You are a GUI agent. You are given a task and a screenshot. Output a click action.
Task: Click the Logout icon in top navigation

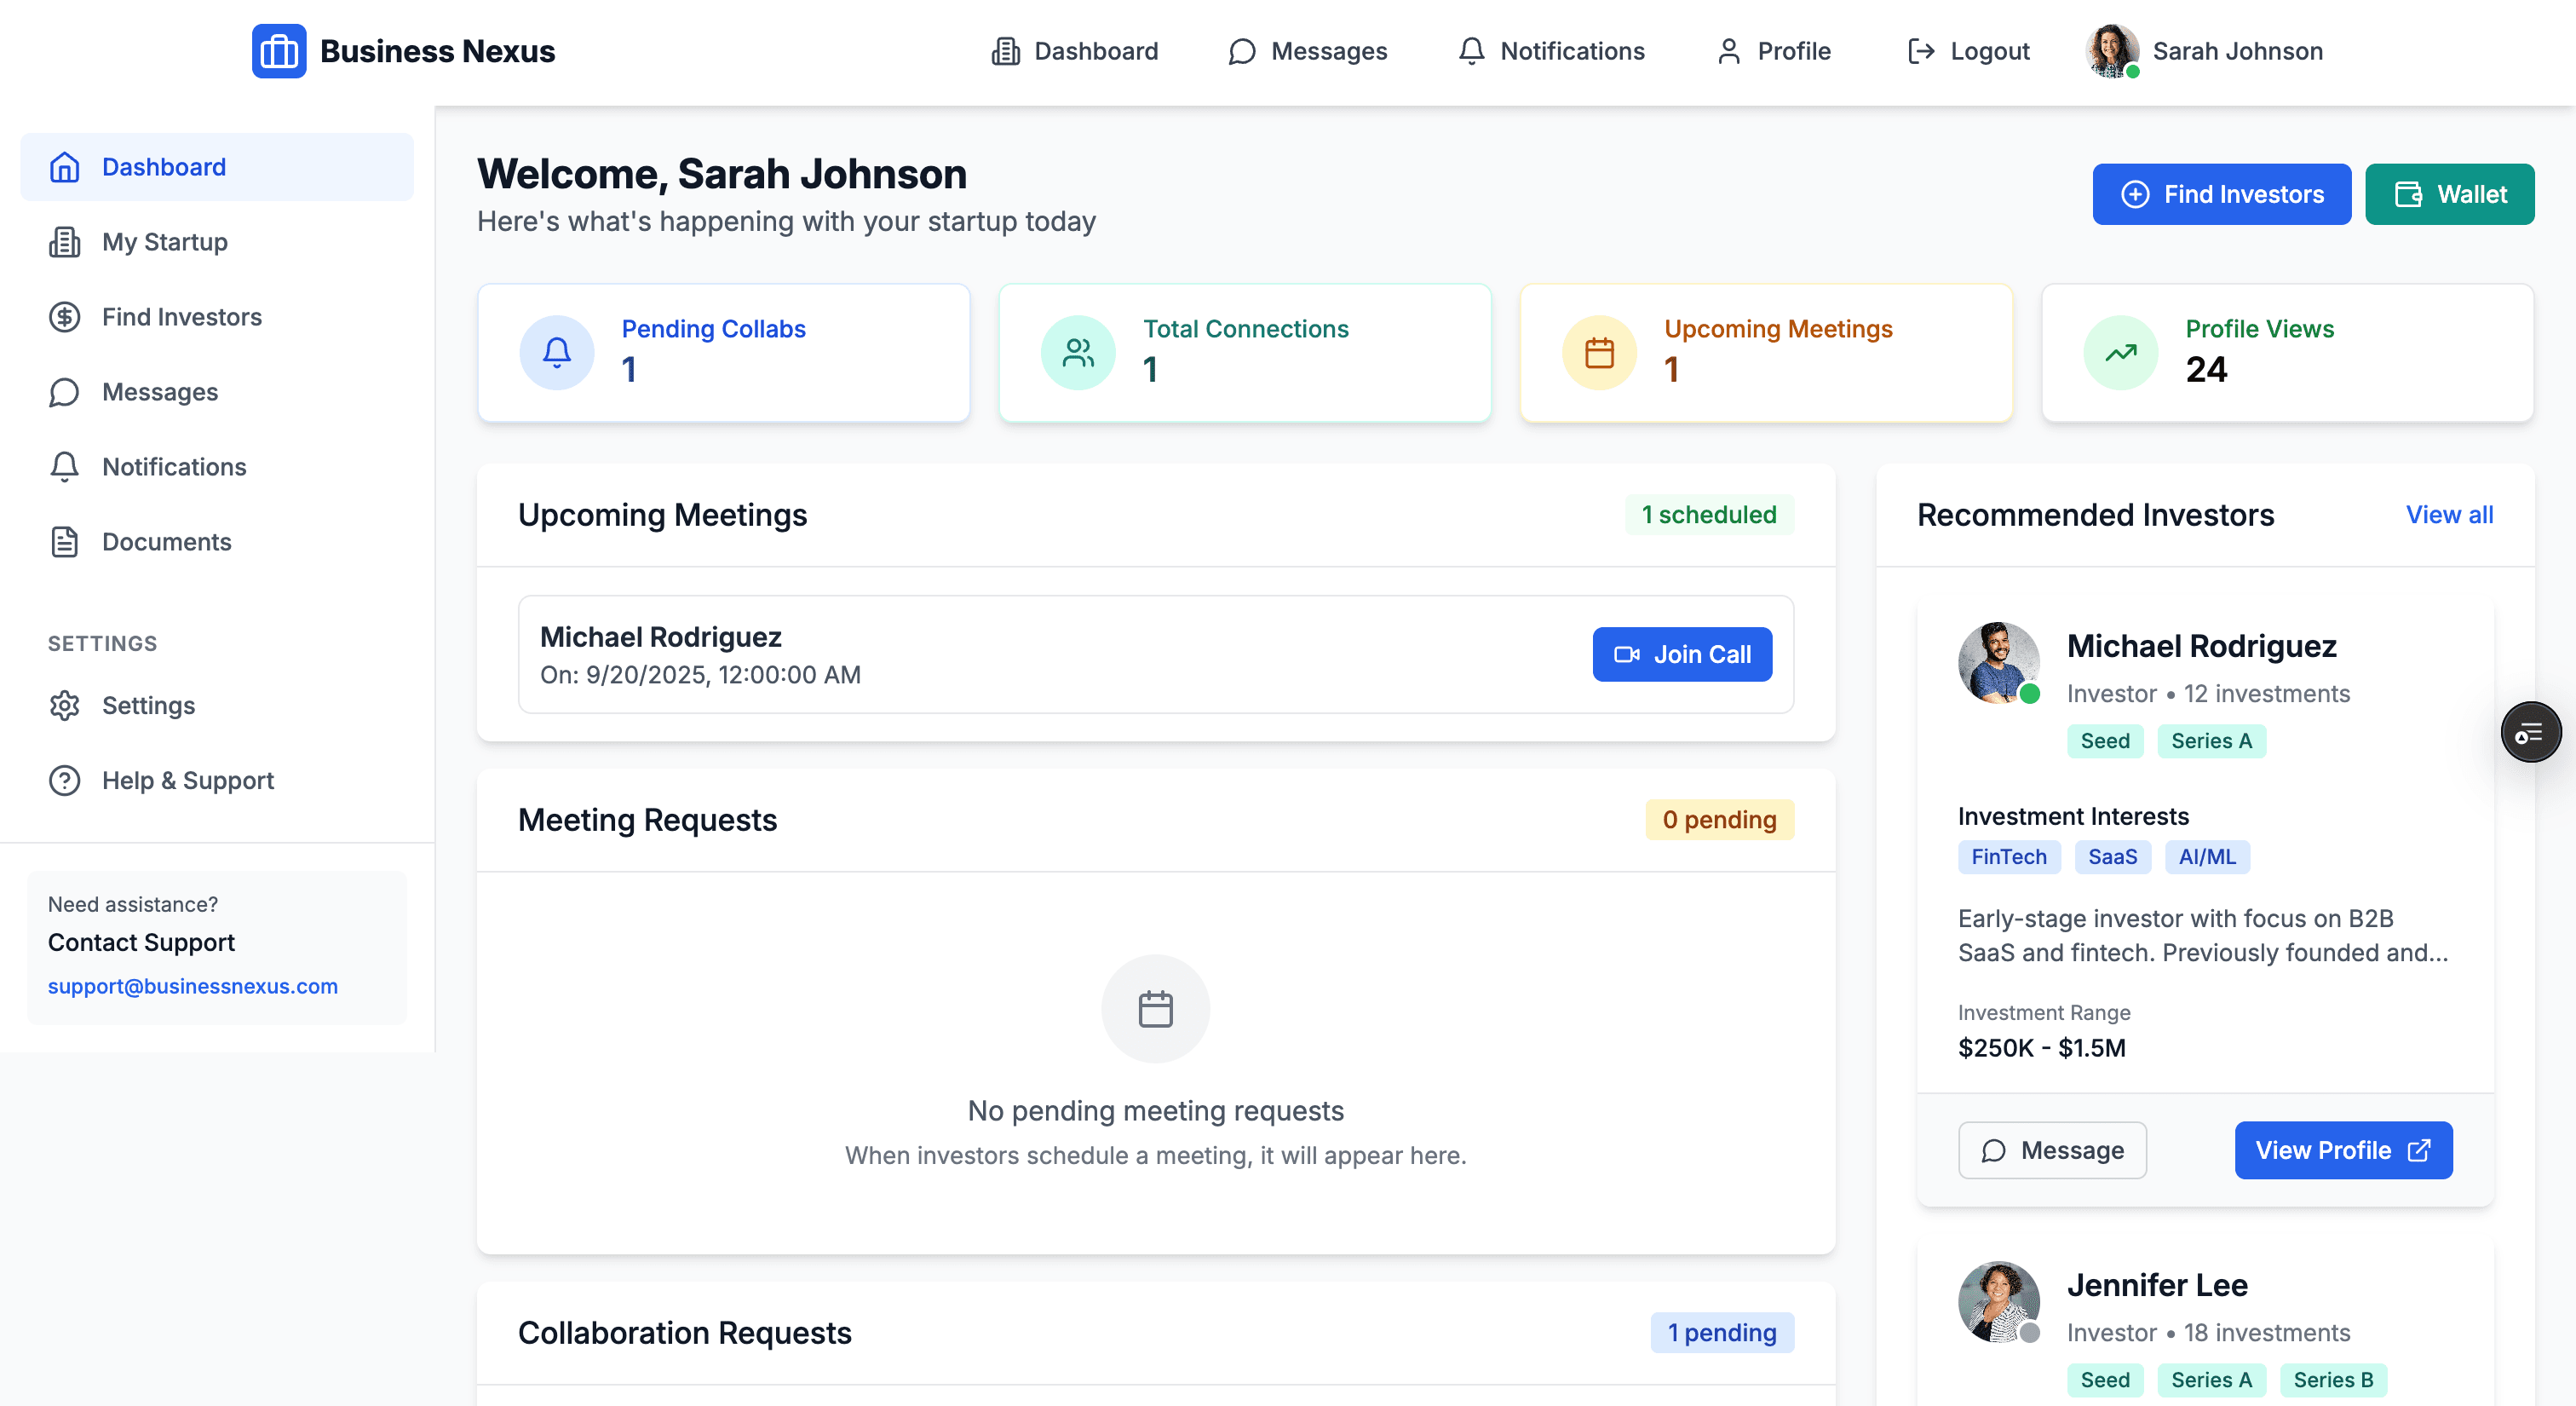[x=1920, y=51]
